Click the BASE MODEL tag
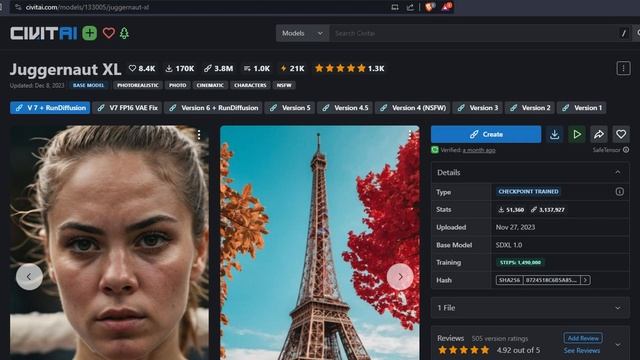640x360 pixels. coord(88,85)
